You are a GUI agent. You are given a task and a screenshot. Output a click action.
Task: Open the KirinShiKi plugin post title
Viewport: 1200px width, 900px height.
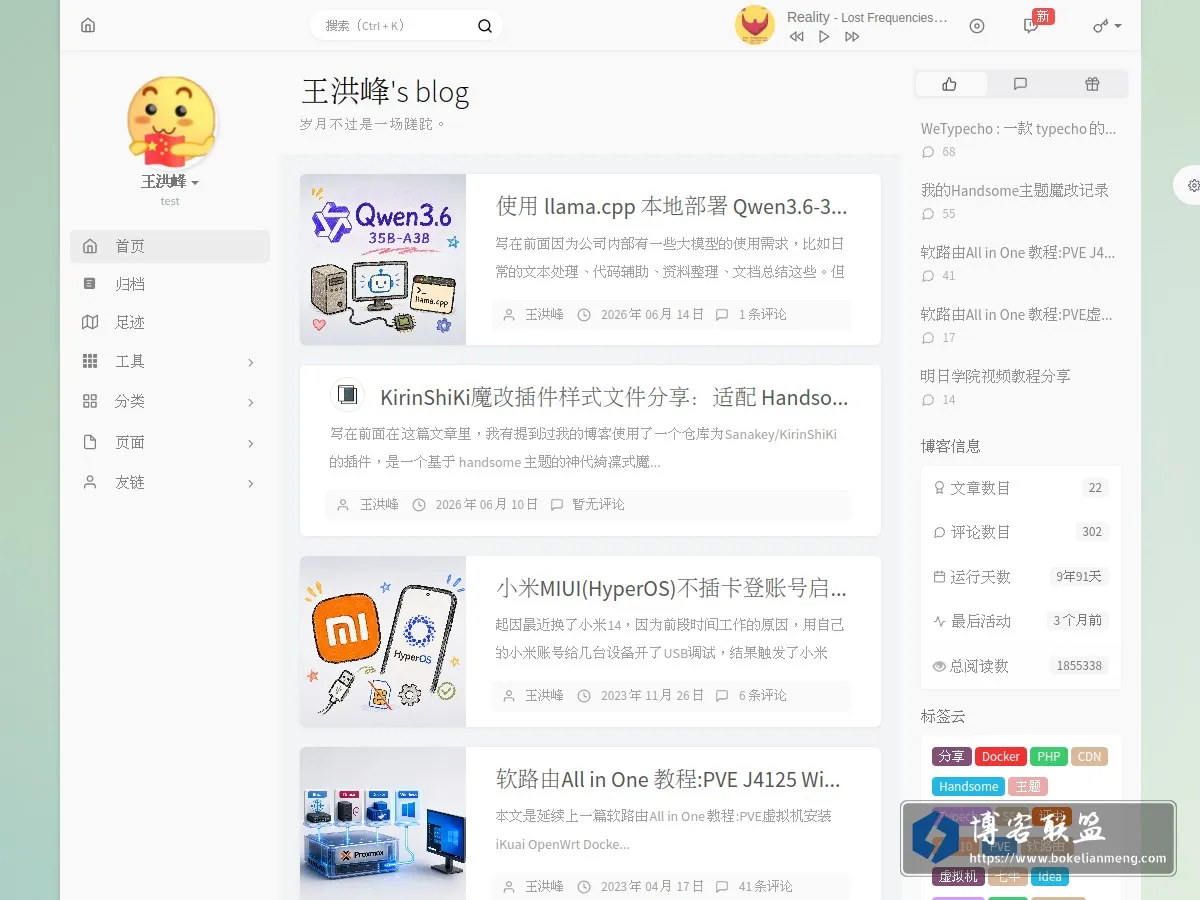coord(614,398)
